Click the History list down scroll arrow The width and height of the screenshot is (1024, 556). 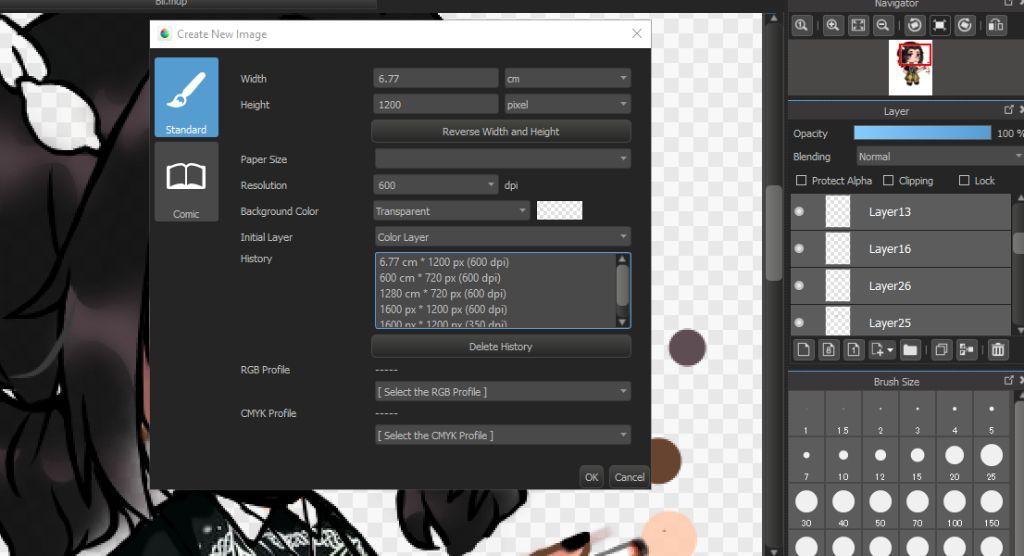[x=622, y=321]
